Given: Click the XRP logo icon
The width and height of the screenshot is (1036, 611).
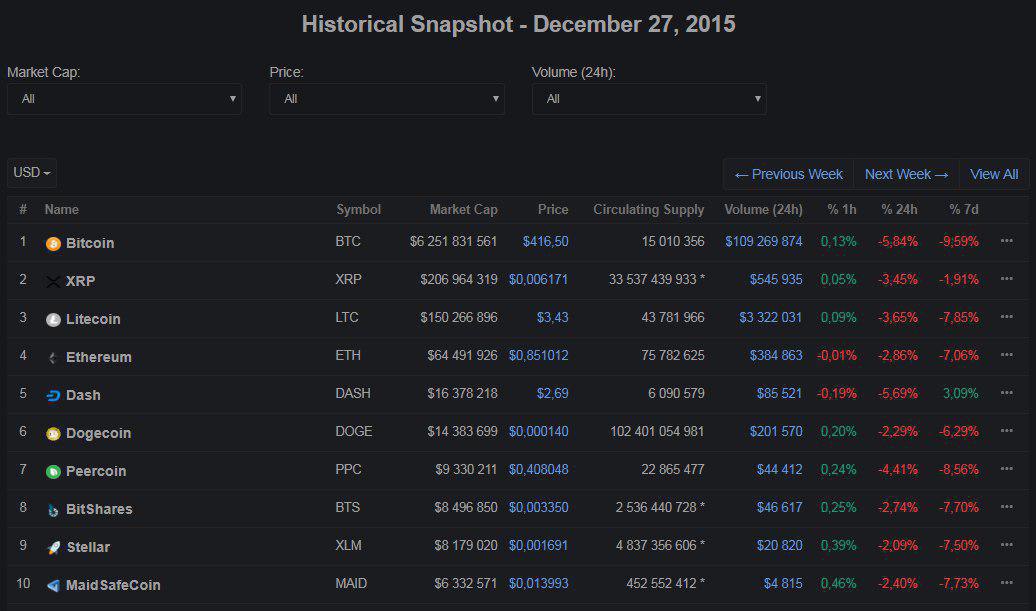Looking at the screenshot, I should [x=53, y=282].
